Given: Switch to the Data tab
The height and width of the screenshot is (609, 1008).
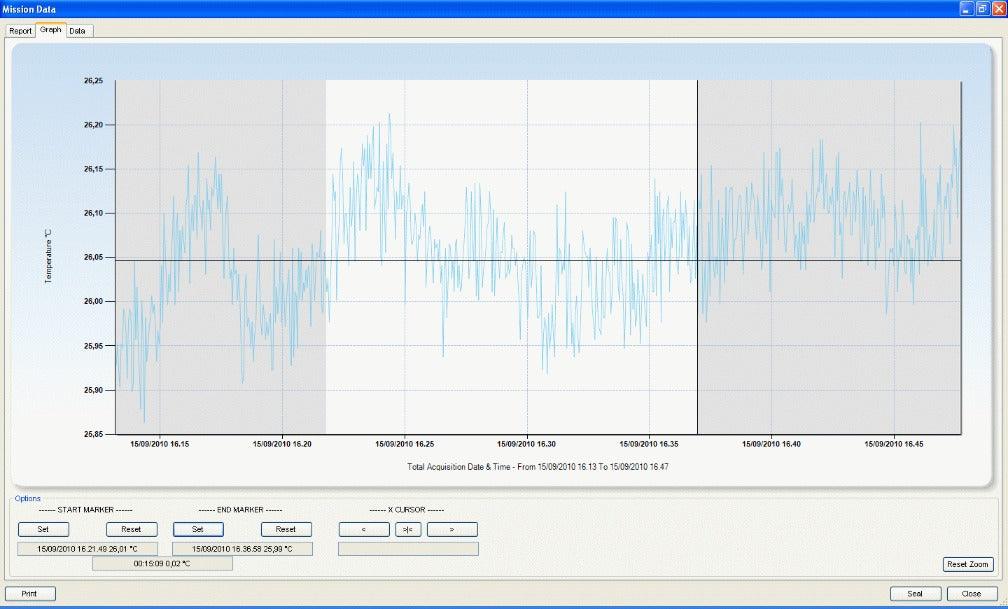Looking at the screenshot, I should click(x=76, y=30).
